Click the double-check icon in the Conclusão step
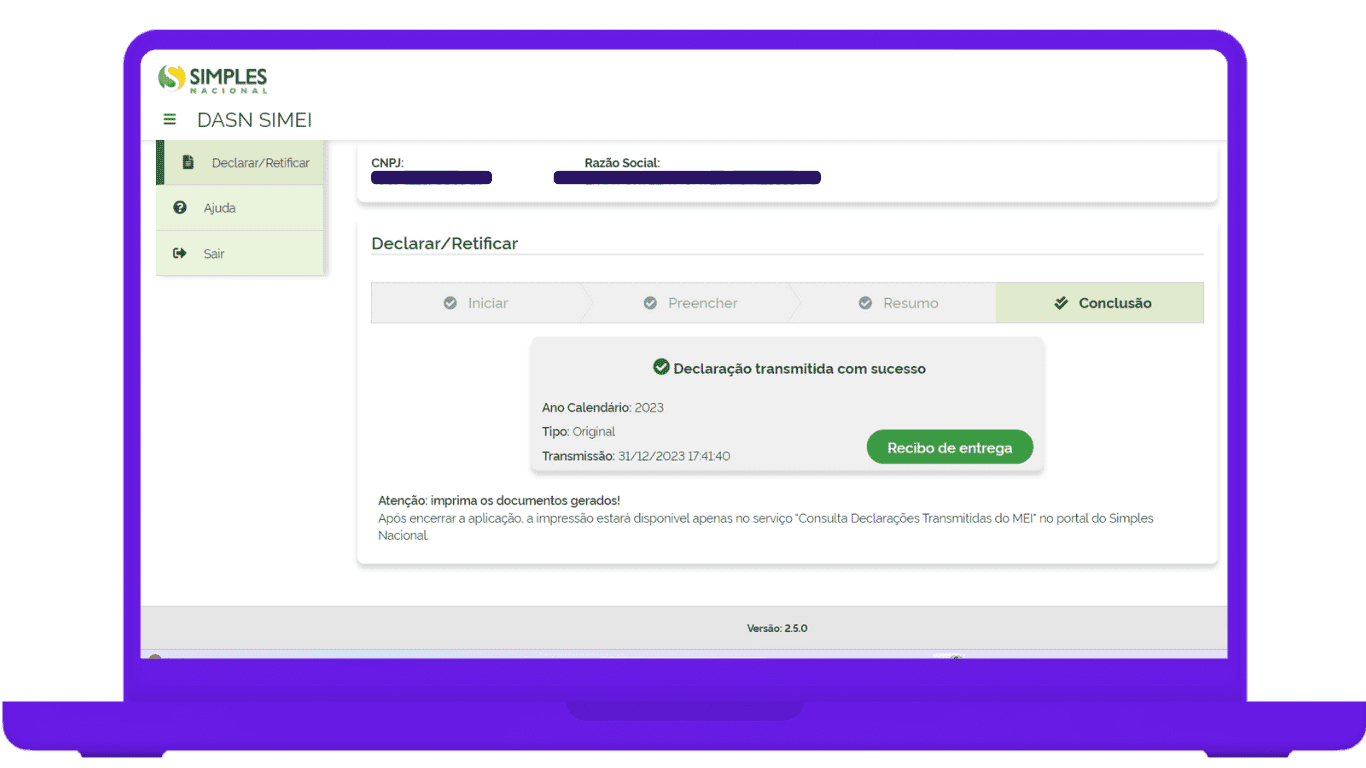The height and width of the screenshot is (768, 1366). pyautogui.click(x=1061, y=303)
